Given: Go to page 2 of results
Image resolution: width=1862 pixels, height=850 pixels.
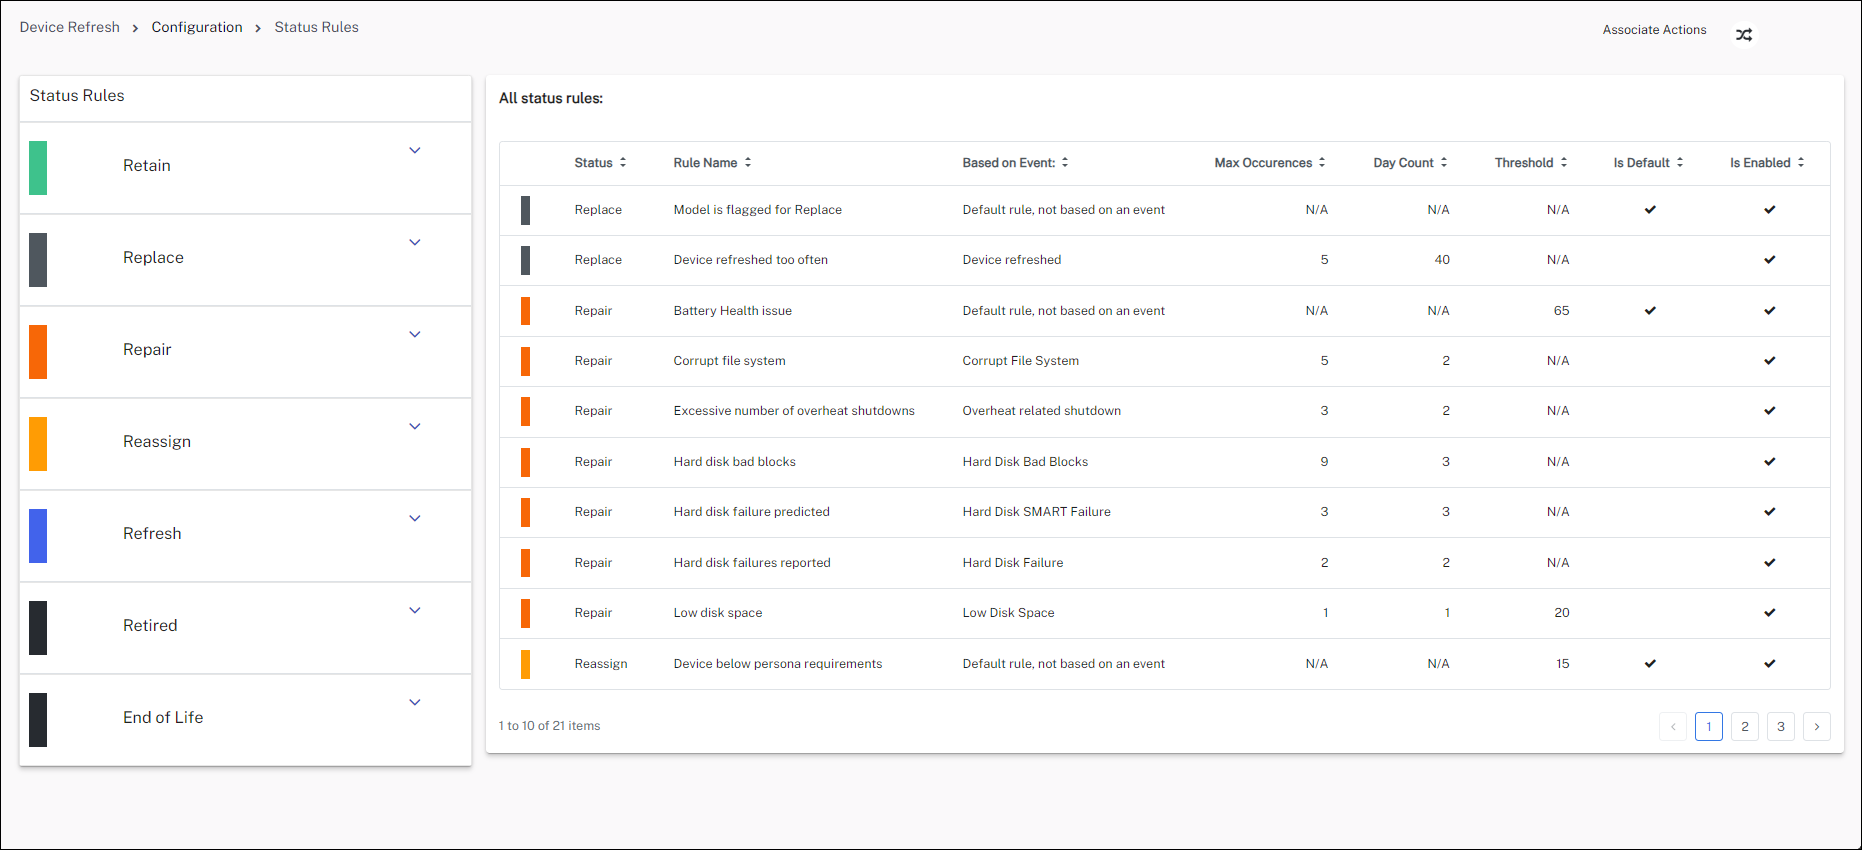Looking at the screenshot, I should [1744, 727].
